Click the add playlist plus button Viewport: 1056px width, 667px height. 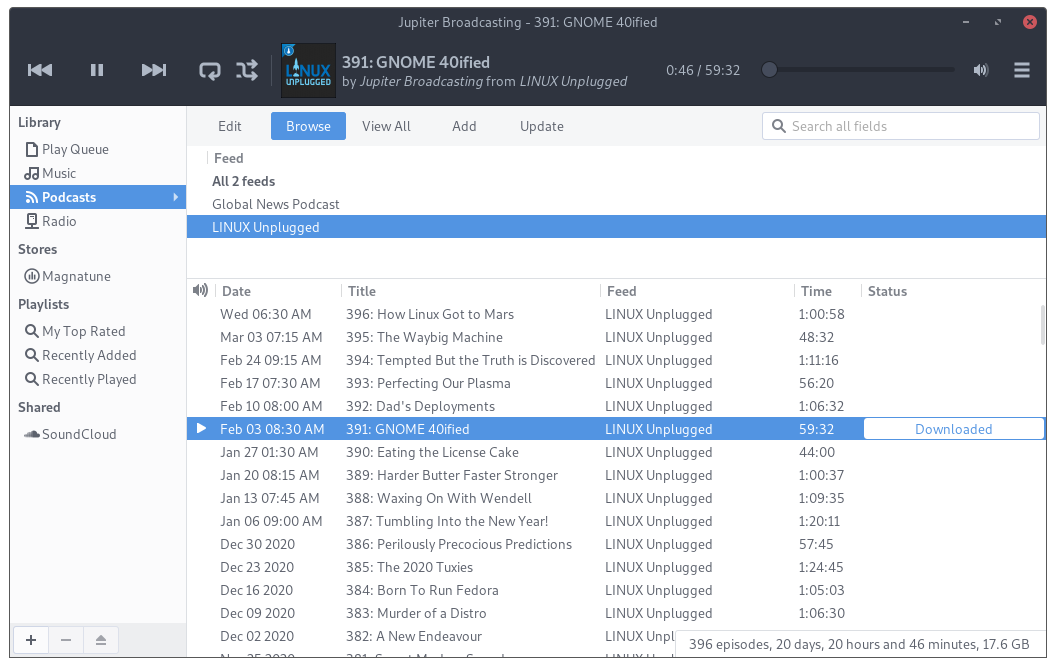tap(31, 640)
